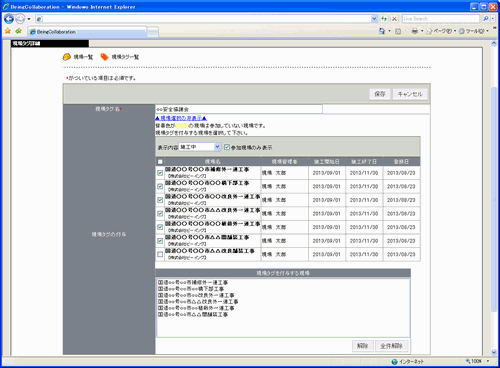The width and height of the screenshot is (500, 368).
Task: Toggle the 参加現場のみ表示 checkbox
Action: 227,147
